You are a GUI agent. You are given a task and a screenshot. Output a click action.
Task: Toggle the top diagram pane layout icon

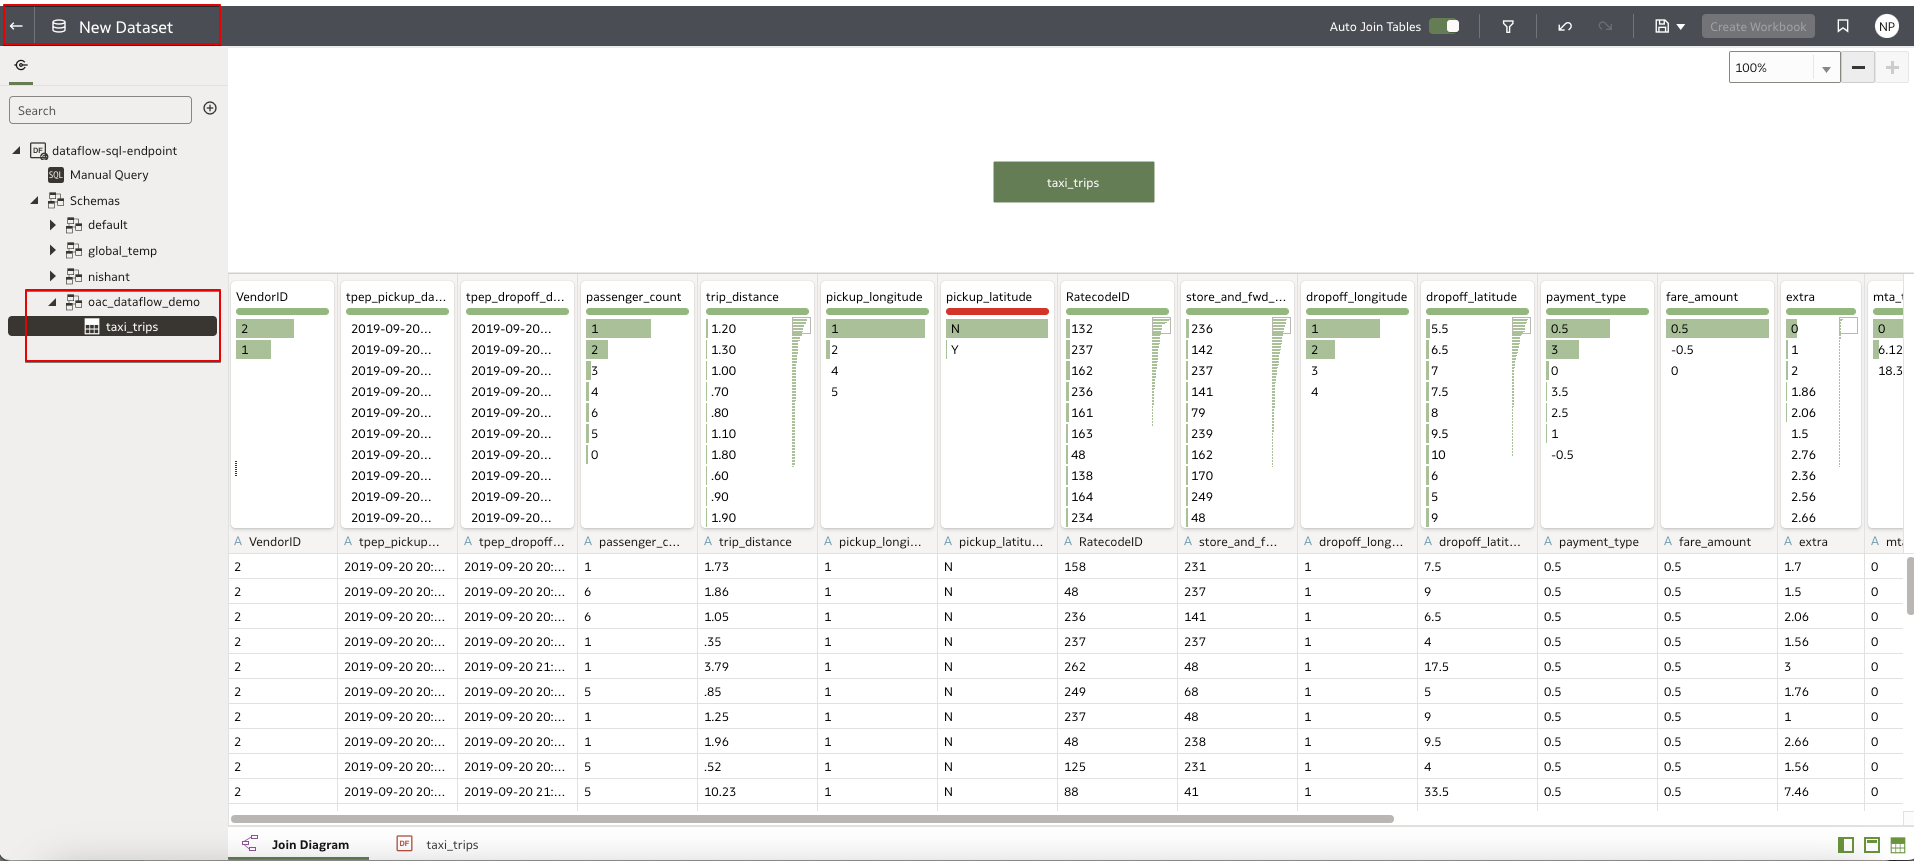pos(1872,845)
